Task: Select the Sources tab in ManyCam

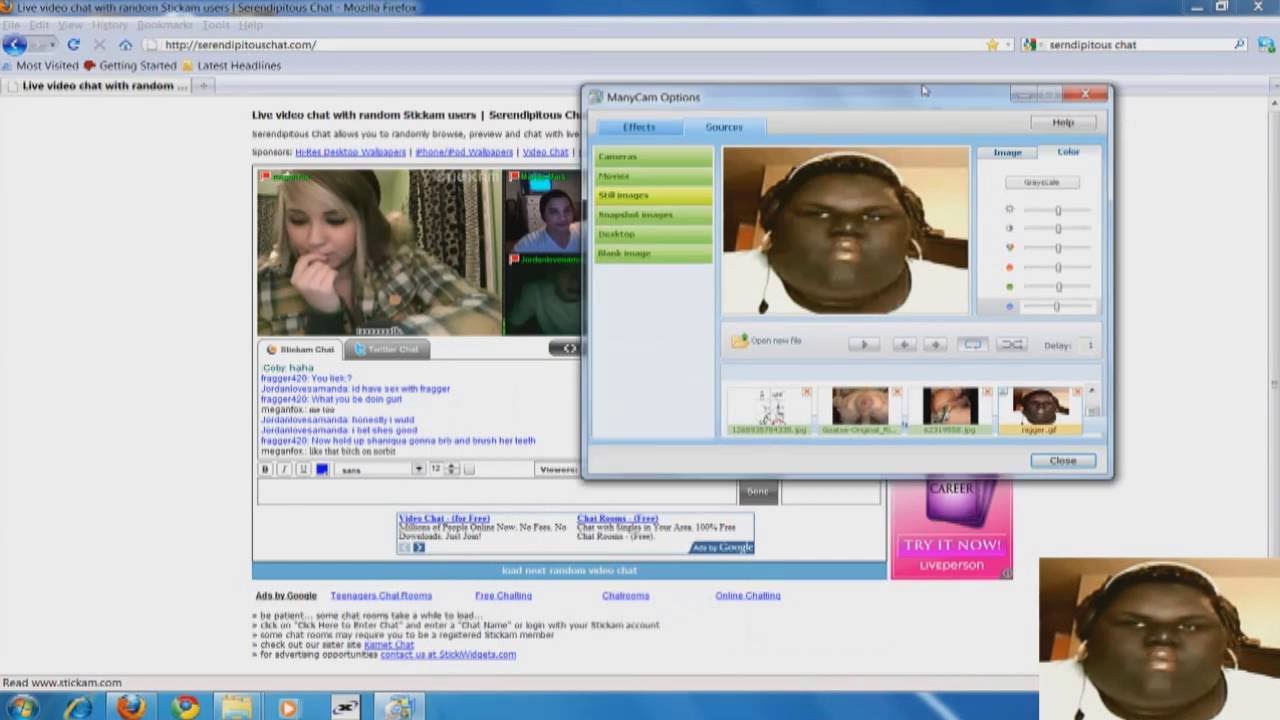Action: [724, 127]
